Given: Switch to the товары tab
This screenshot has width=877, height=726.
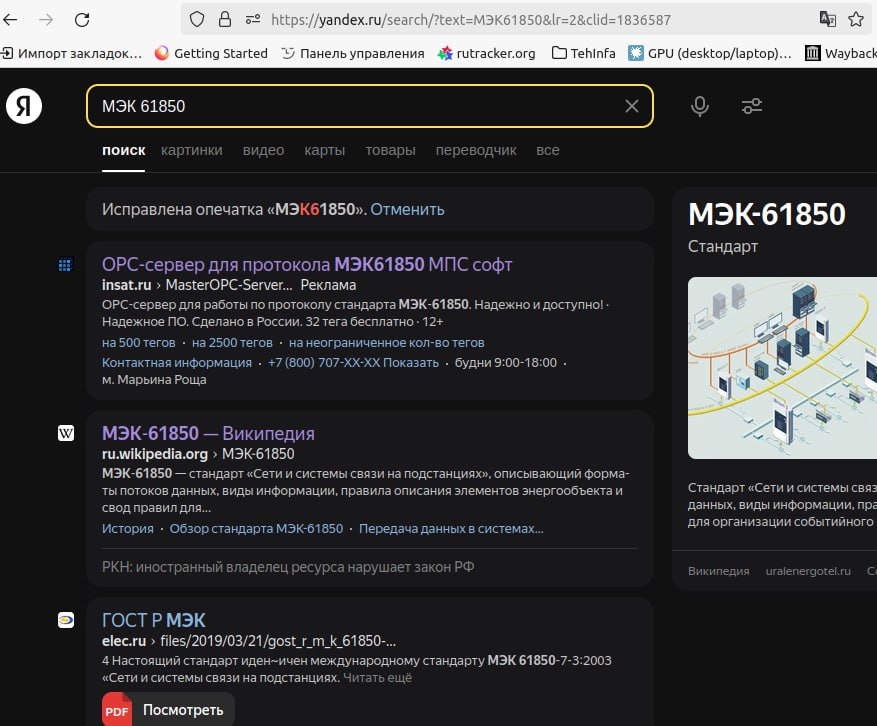Looking at the screenshot, I should click(x=390, y=150).
